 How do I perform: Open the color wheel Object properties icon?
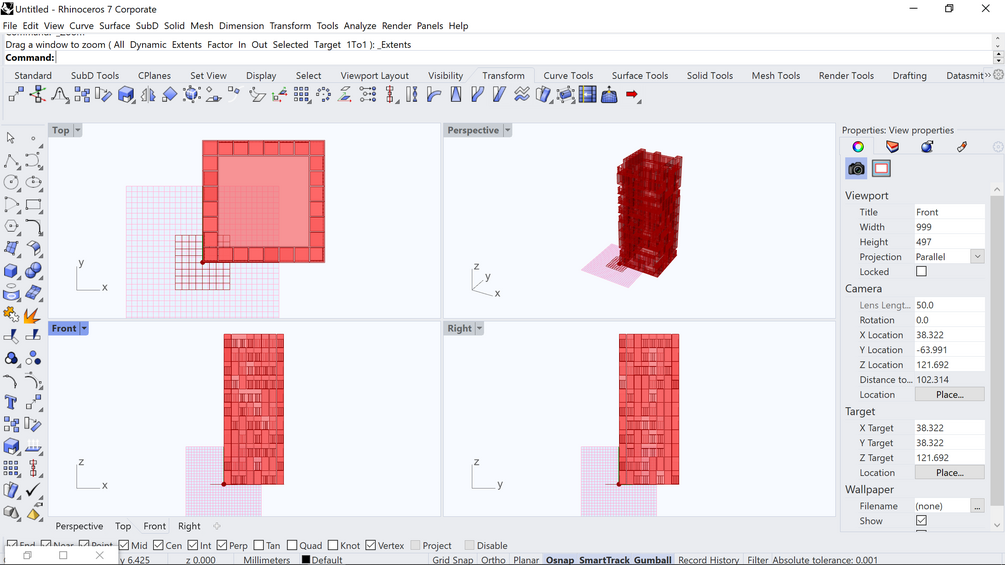[858, 147]
